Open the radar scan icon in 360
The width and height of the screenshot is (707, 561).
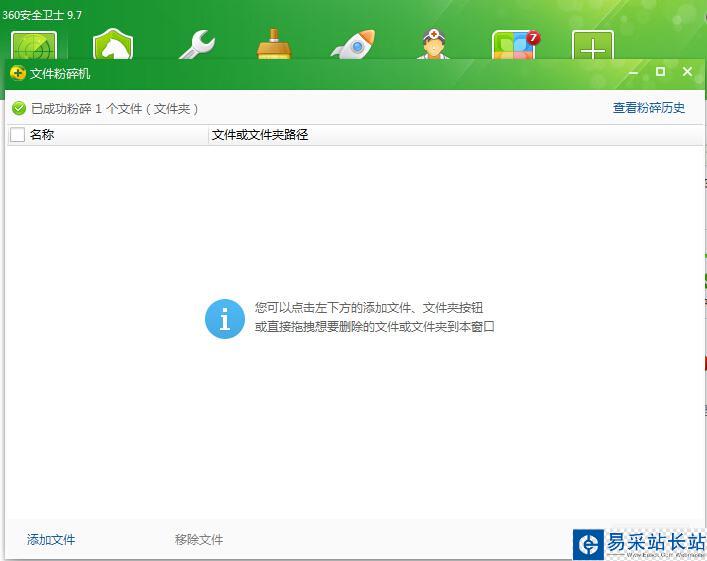[34, 46]
